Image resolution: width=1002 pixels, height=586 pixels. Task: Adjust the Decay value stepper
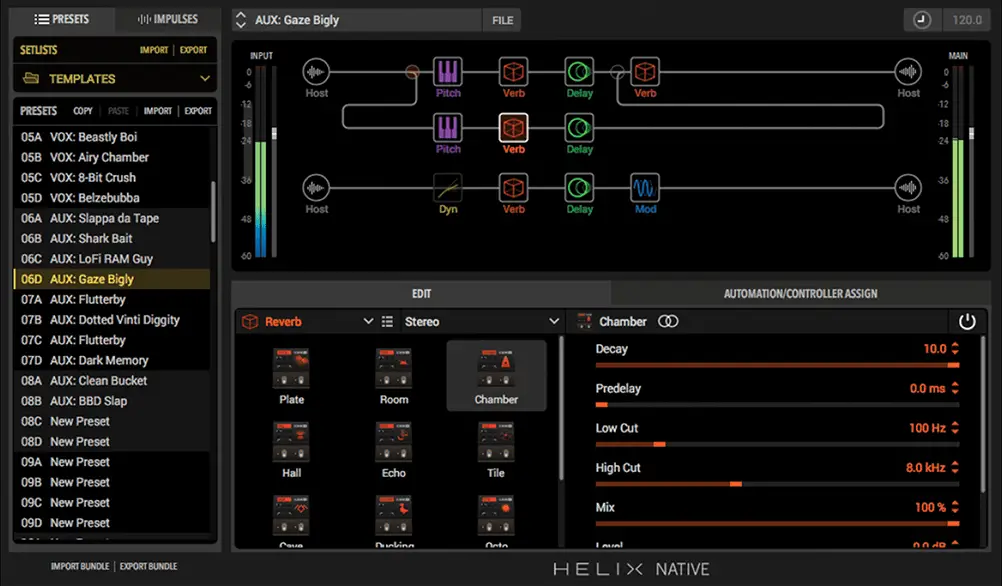[x=955, y=349]
